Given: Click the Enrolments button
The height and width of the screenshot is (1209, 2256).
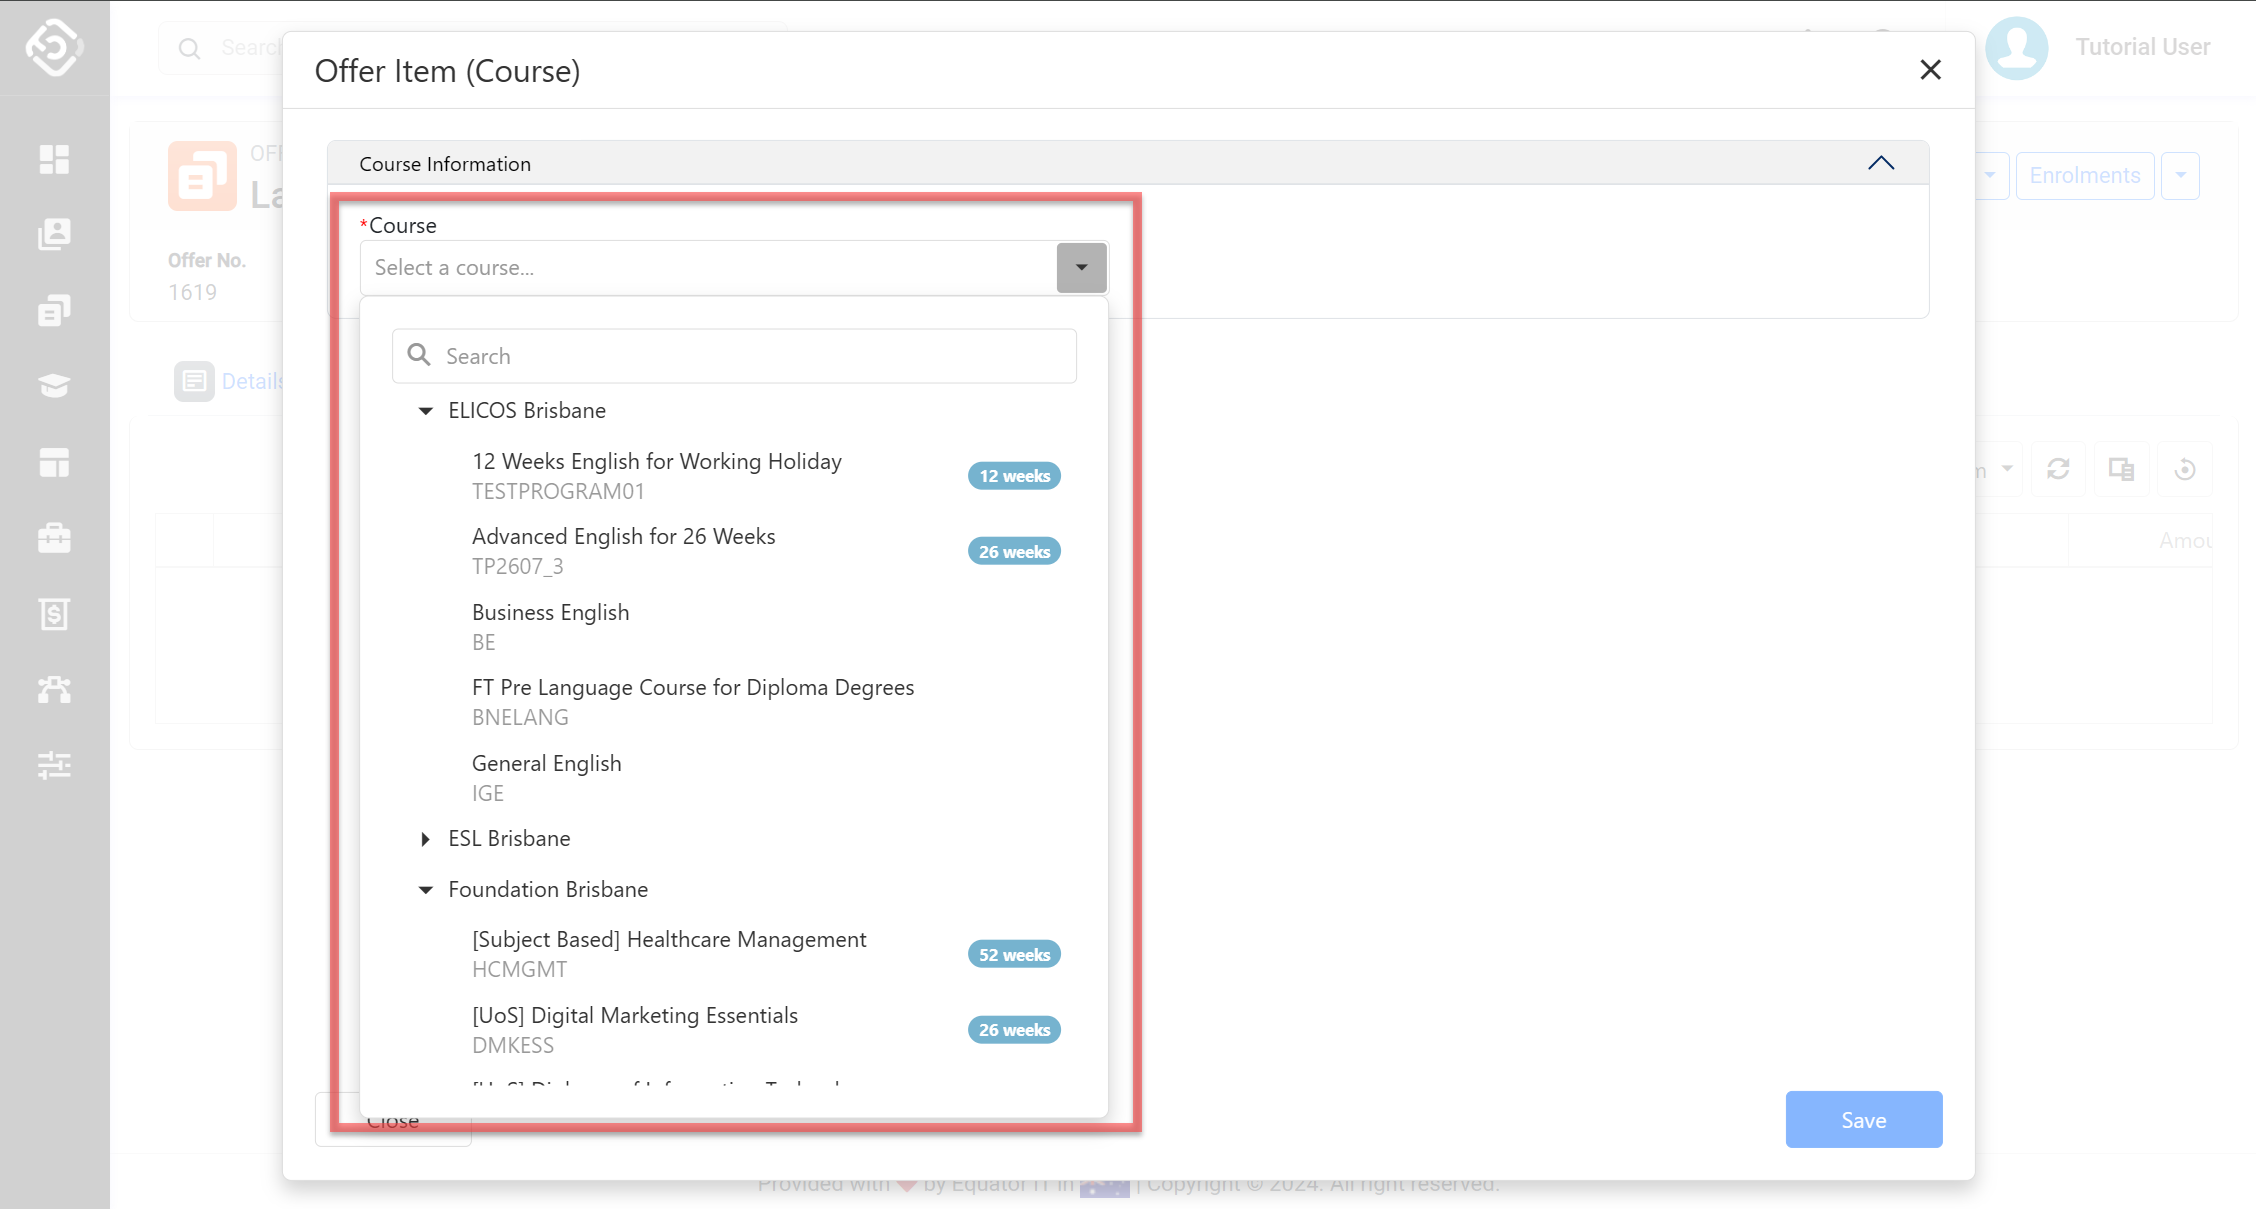Looking at the screenshot, I should [2084, 176].
